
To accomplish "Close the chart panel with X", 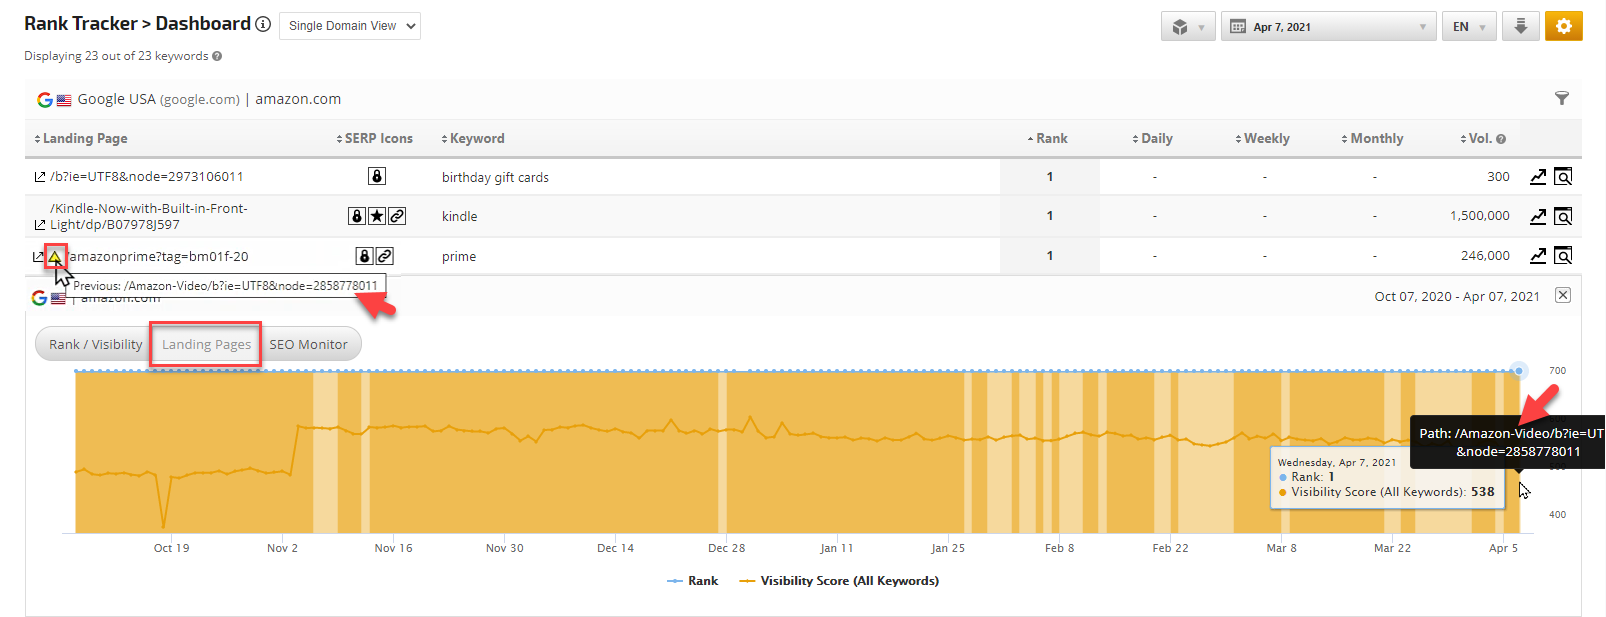I will [1563, 295].
